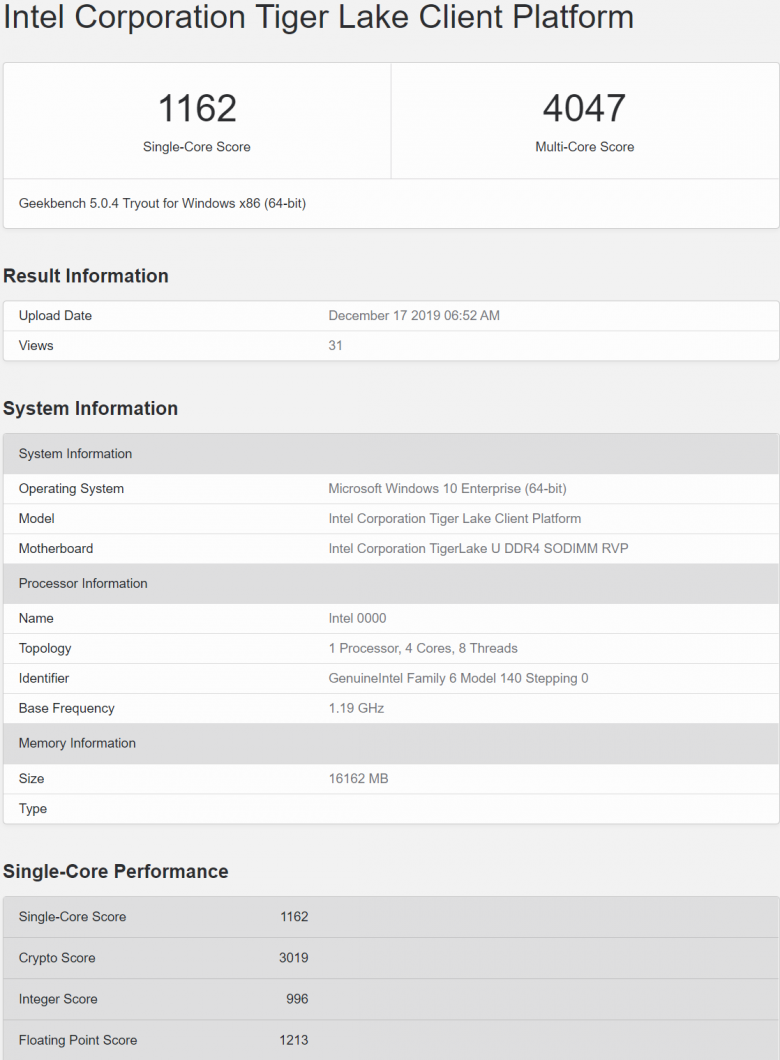Click the Base Frequency label
780x1060 pixels.
point(66,708)
